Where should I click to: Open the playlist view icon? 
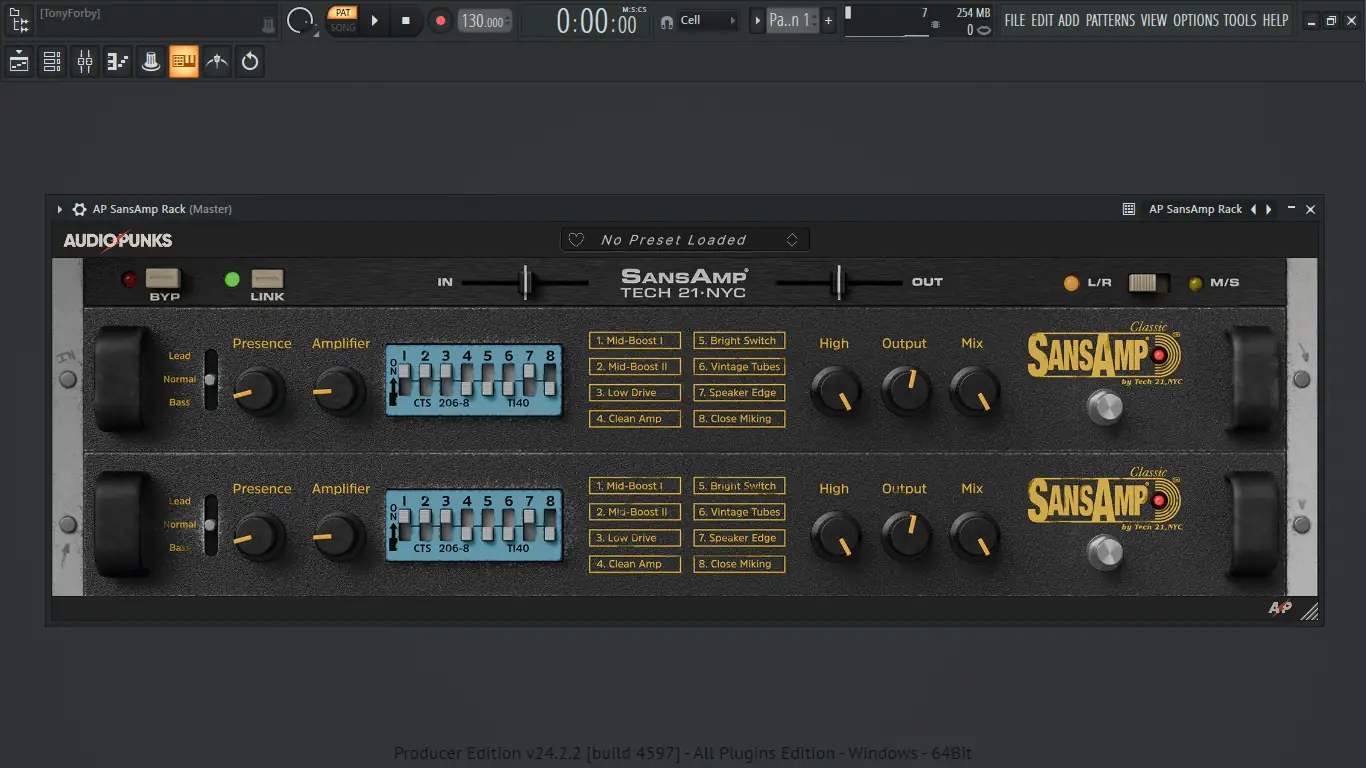click(19, 62)
